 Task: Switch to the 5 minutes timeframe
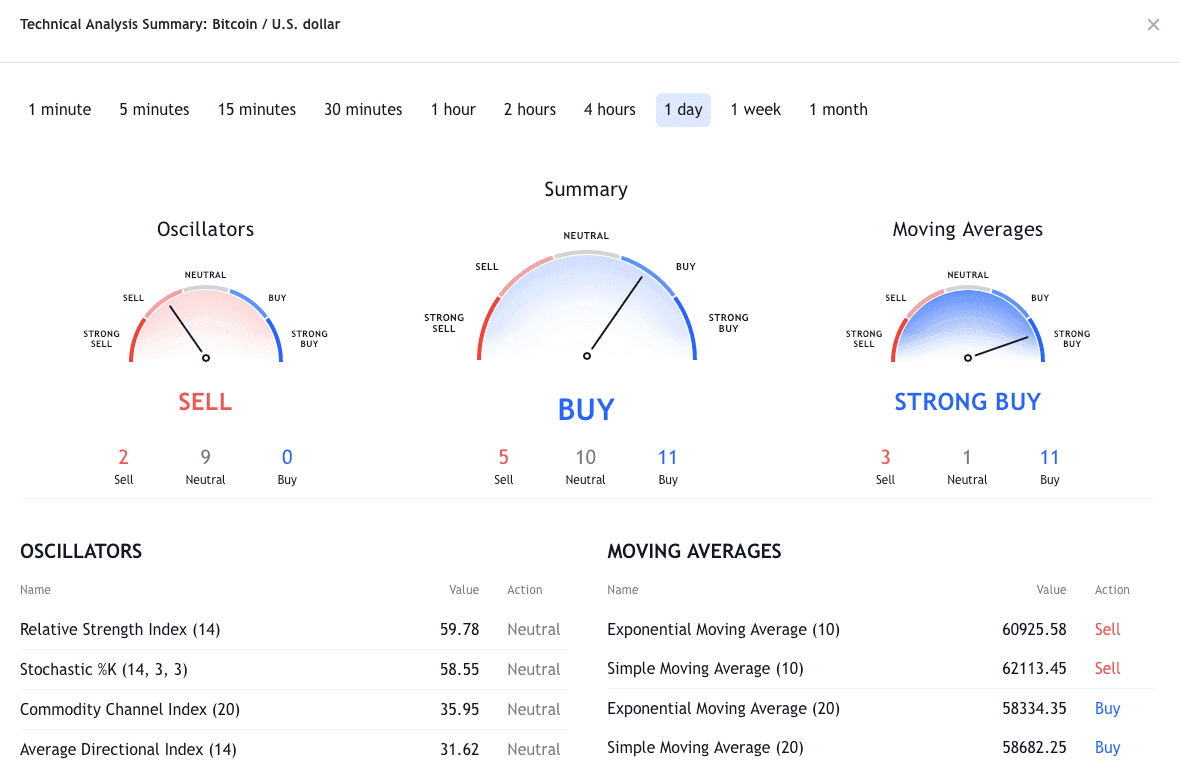coord(154,110)
